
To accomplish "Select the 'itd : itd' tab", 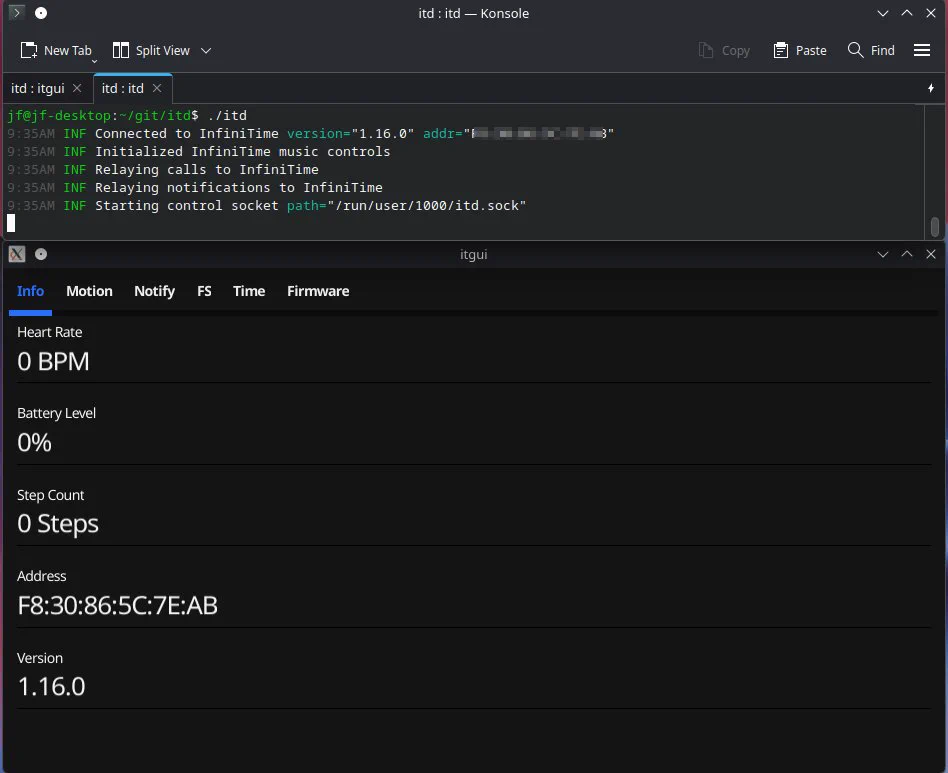I will tap(123, 89).
